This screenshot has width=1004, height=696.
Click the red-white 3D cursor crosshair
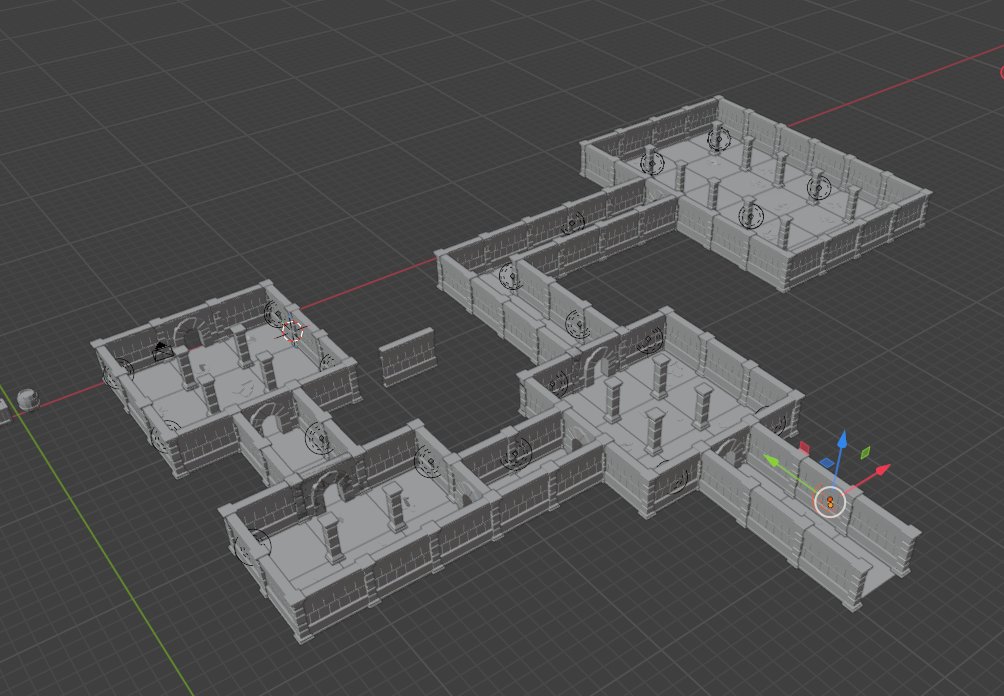tap(293, 331)
